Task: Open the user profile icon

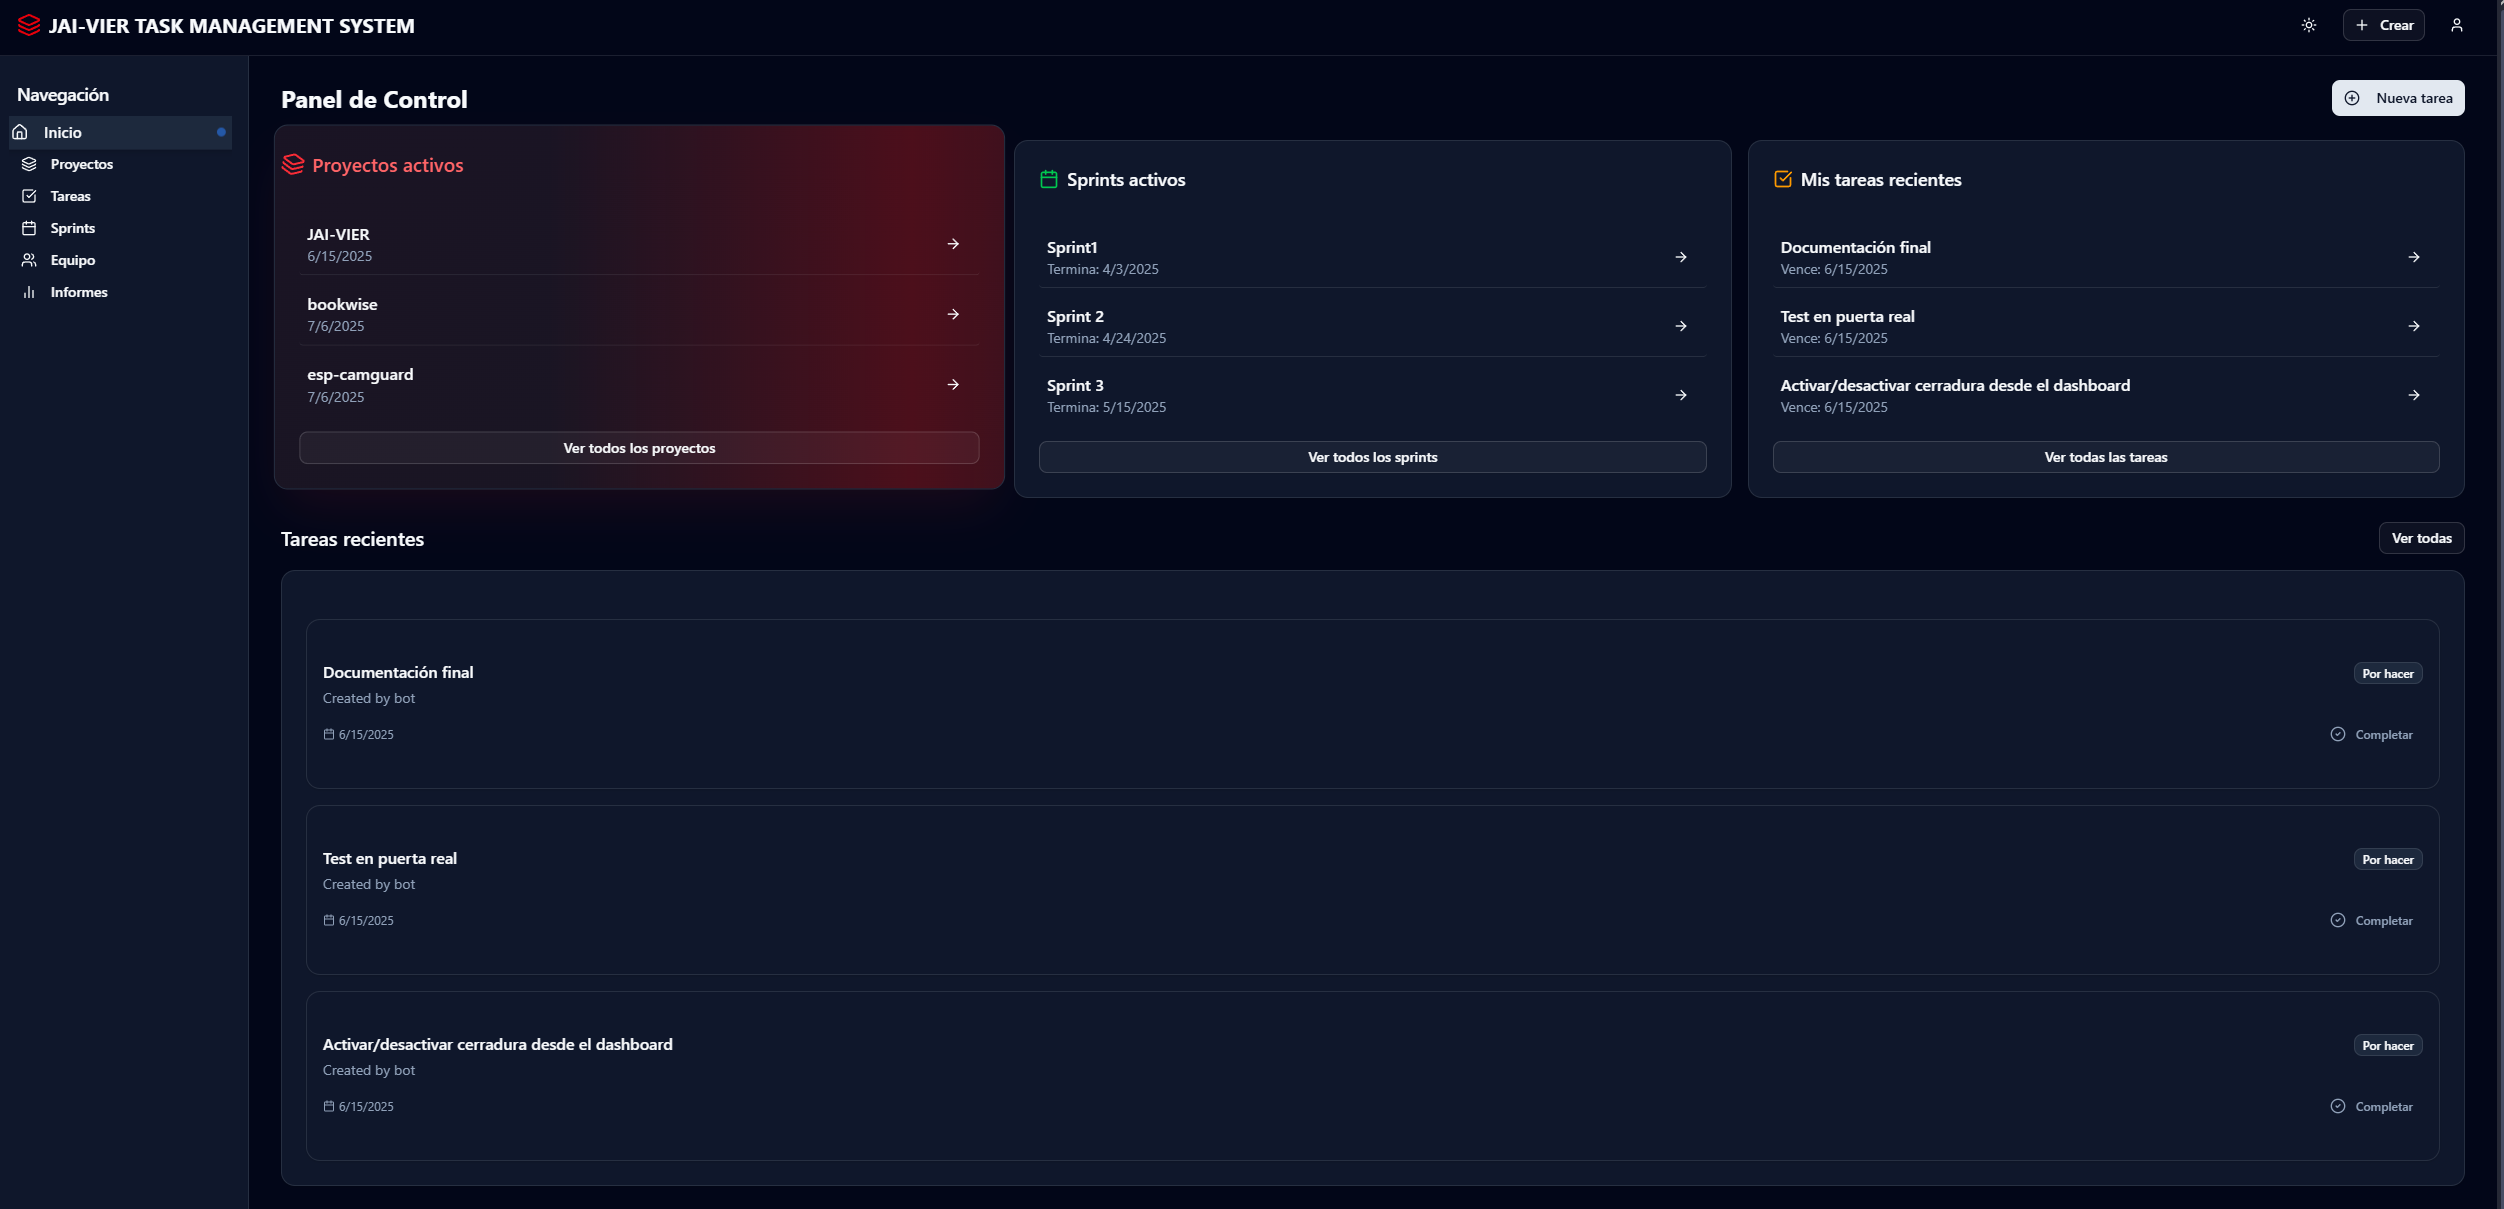Action: pos(2456,25)
